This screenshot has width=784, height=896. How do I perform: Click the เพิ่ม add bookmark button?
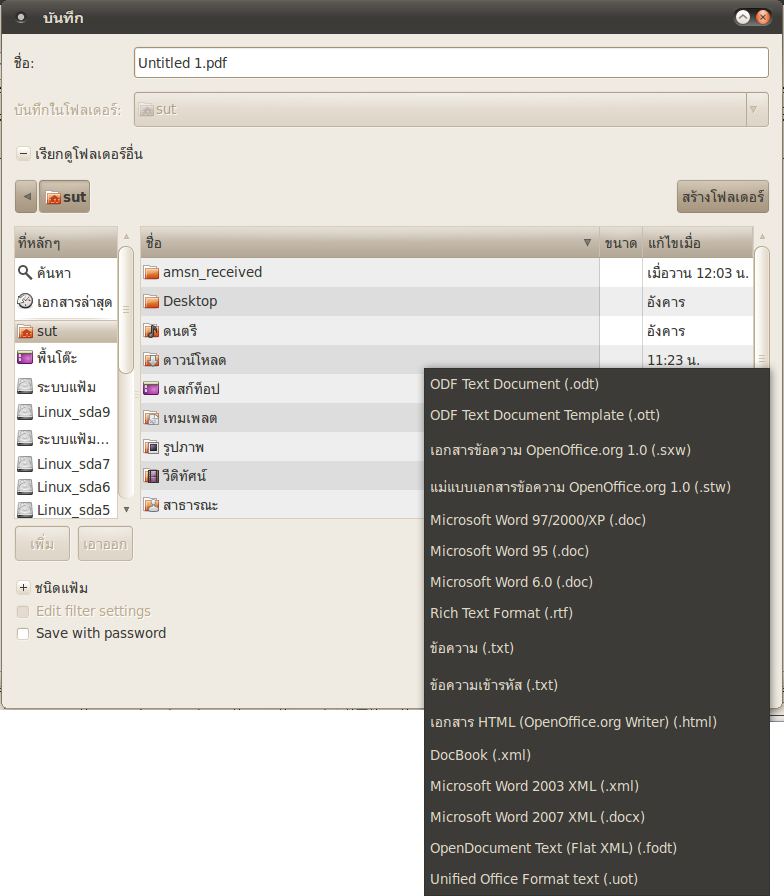point(42,543)
